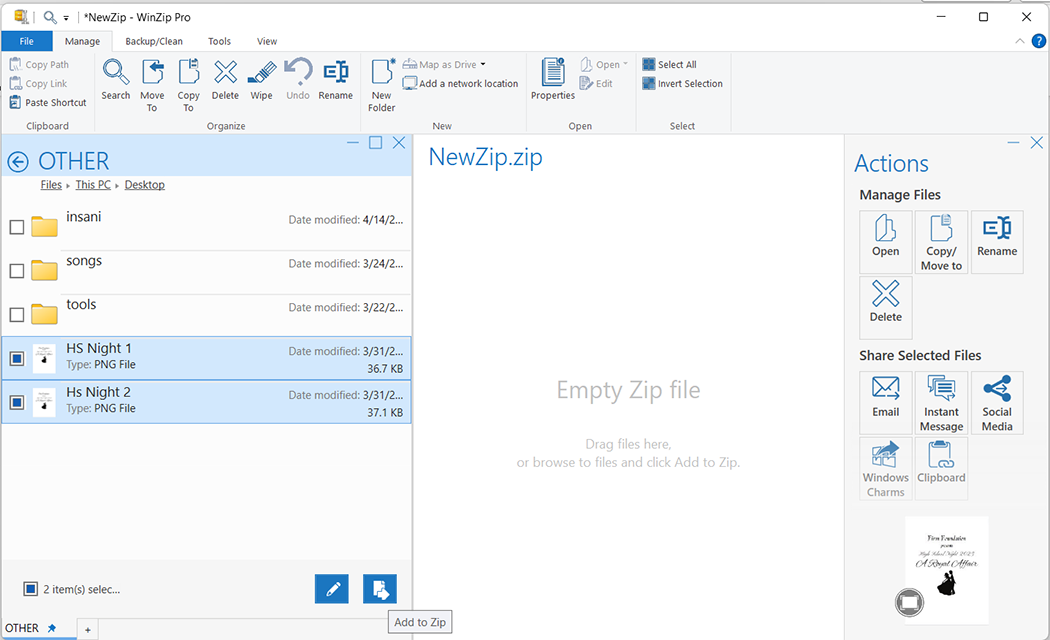Open the Properties dialog icon
This screenshot has width=1050, height=640.
coord(553,80)
